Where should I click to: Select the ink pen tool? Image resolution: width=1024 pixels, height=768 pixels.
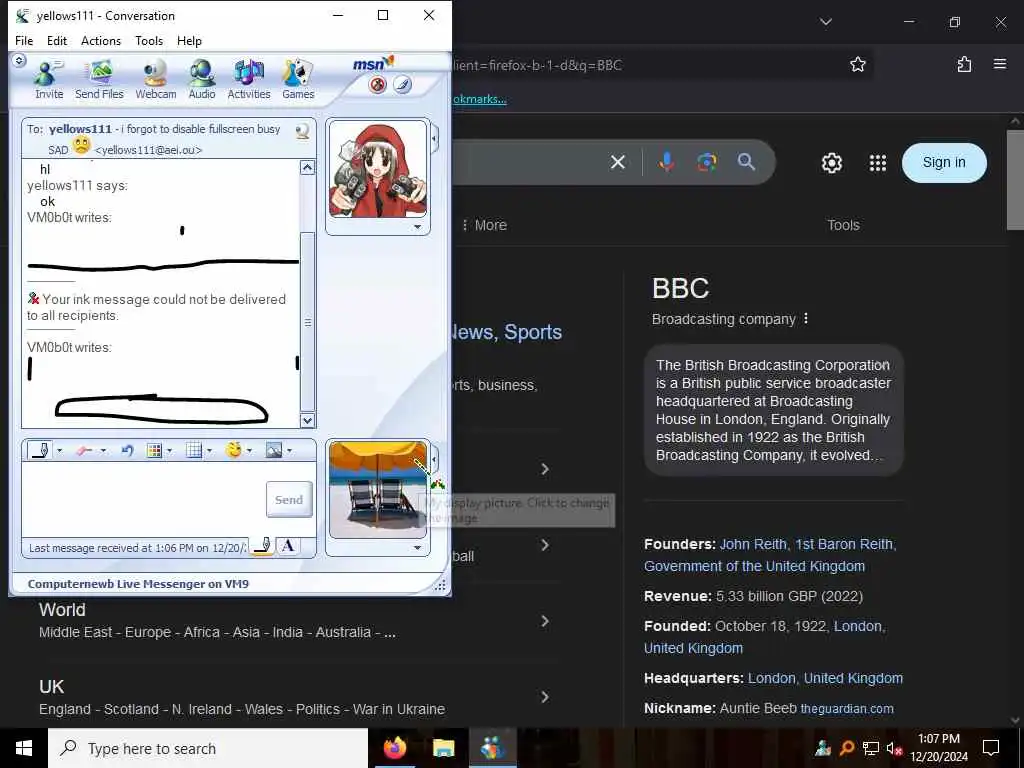click(x=41, y=450)
